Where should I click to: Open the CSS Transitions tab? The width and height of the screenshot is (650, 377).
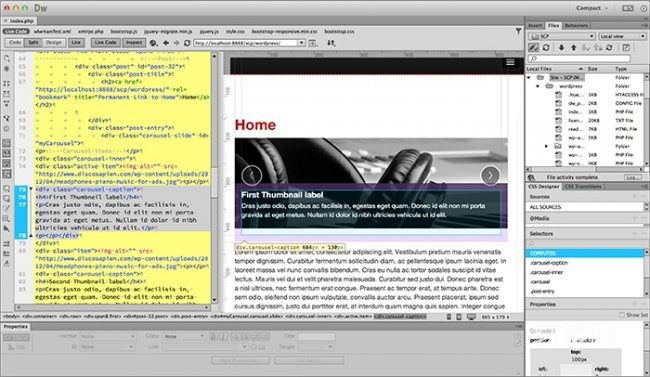[583, 187]
